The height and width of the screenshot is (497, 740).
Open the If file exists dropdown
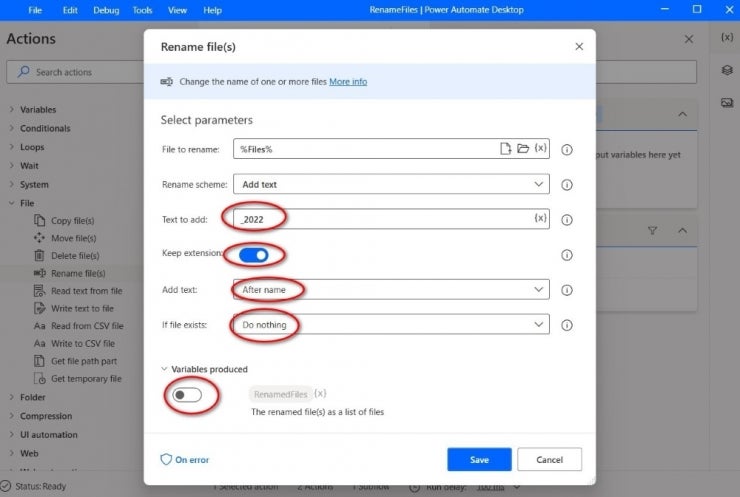[391, 324]
